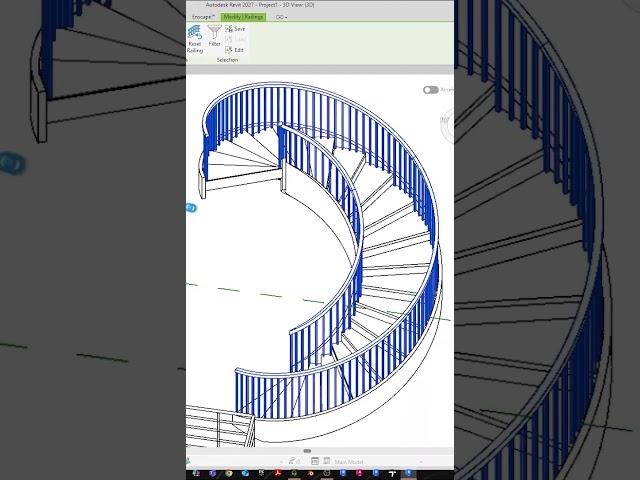Viewport: 640px width, 480px height.
Task: Open Adobe Acrobat from the taskbar
Action: (x=278, y=473)
